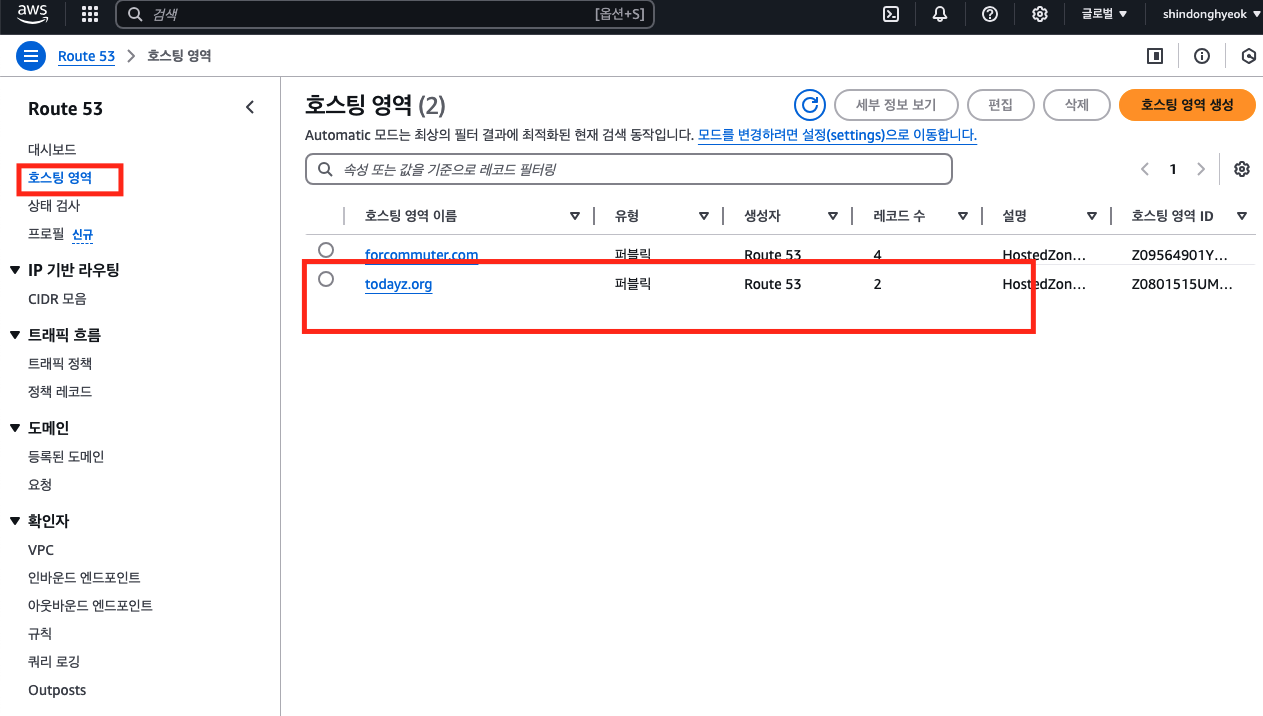Focus the record filter search field

[x=628, y=169]
